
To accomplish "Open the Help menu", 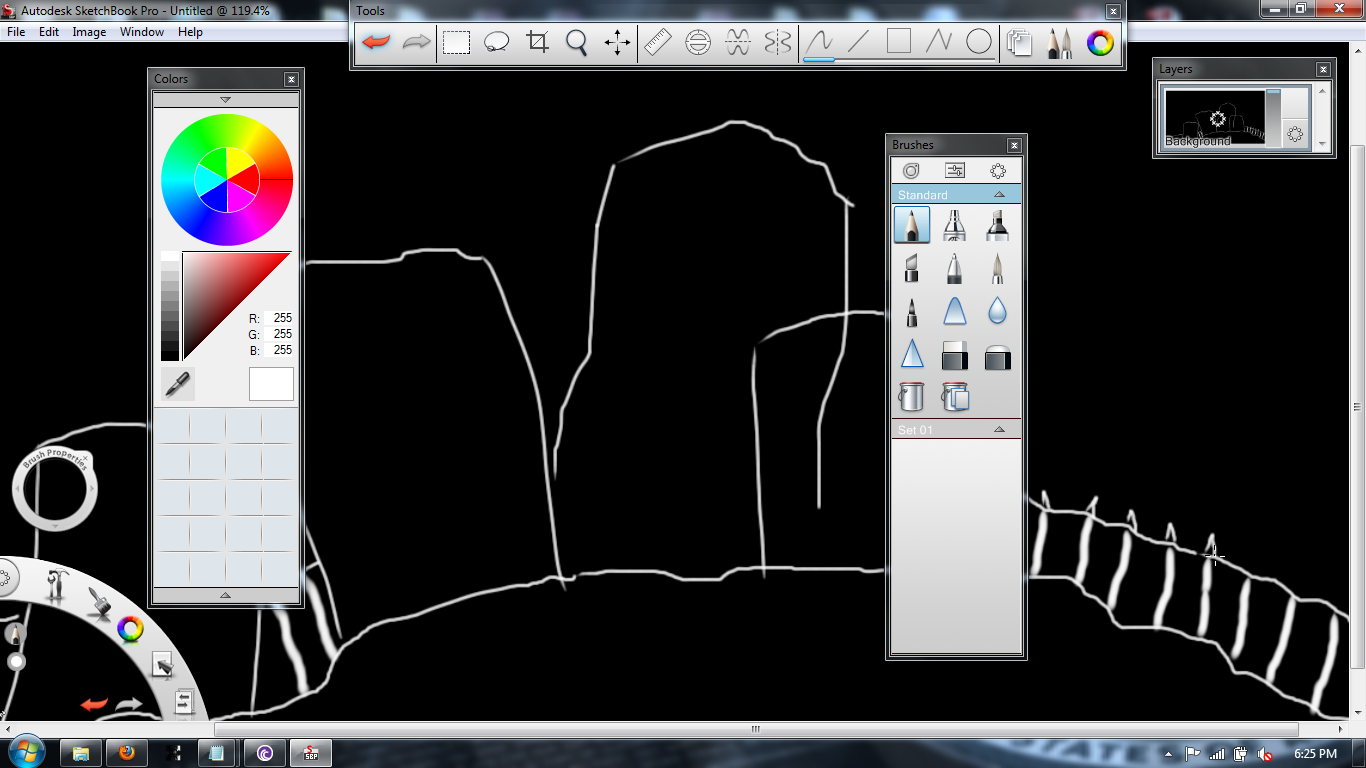I will click(190, 32).
